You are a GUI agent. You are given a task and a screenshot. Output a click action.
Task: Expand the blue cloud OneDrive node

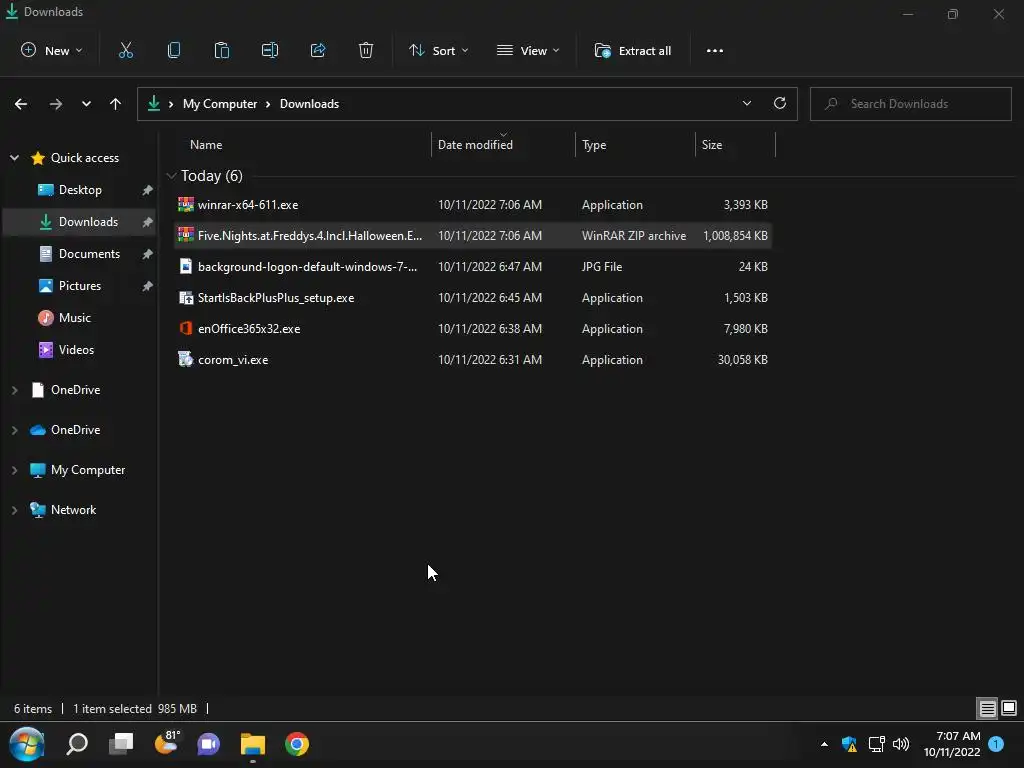tap(14, 430)
